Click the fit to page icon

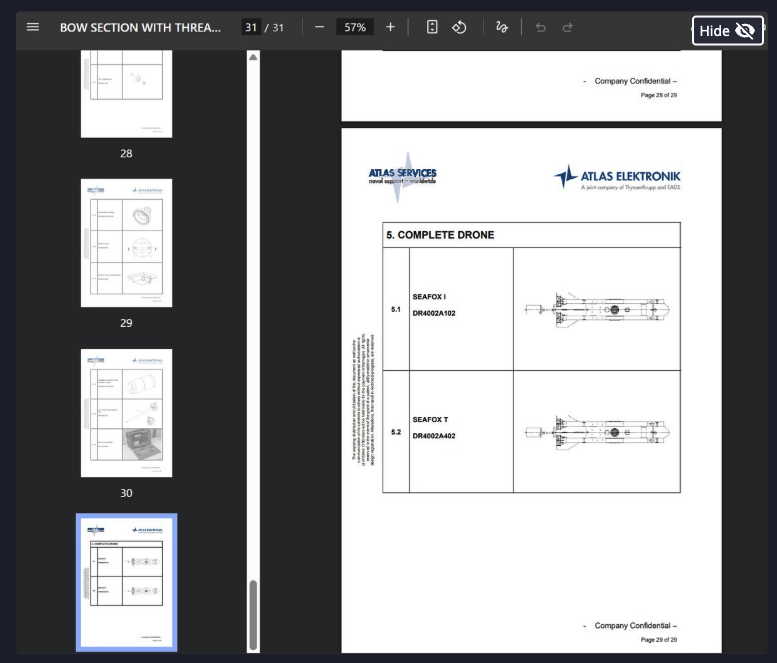[x=432, y=27]
